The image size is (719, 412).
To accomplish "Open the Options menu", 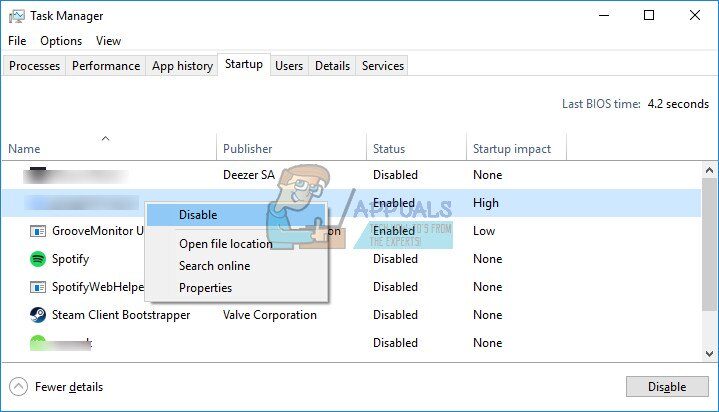I will coord(61,41).
